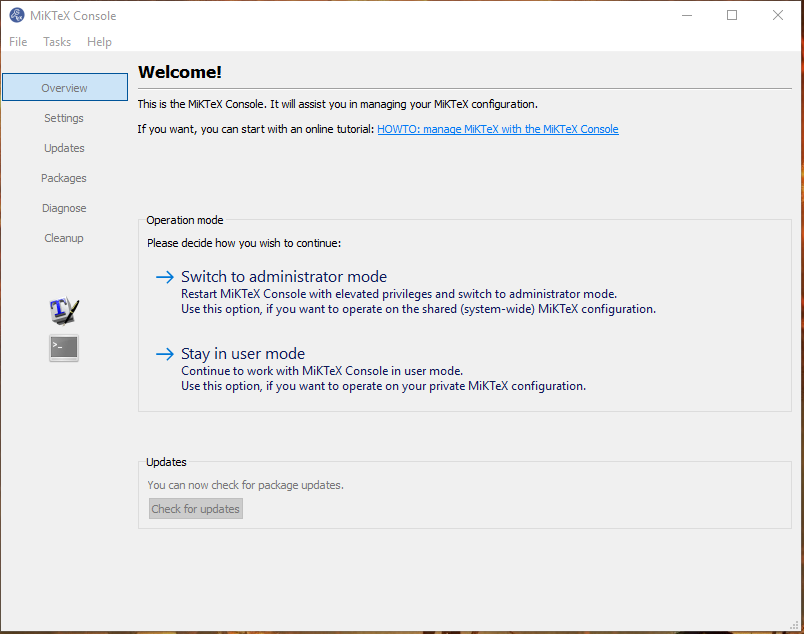Open the command prompt terminal icon

pyautogui.click(x=64, y=348)
